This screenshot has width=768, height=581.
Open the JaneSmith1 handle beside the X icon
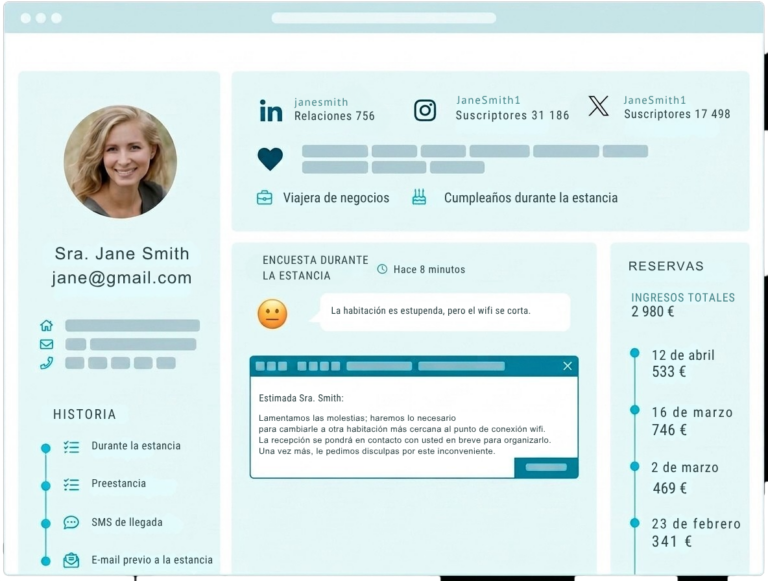click(654, 100)
